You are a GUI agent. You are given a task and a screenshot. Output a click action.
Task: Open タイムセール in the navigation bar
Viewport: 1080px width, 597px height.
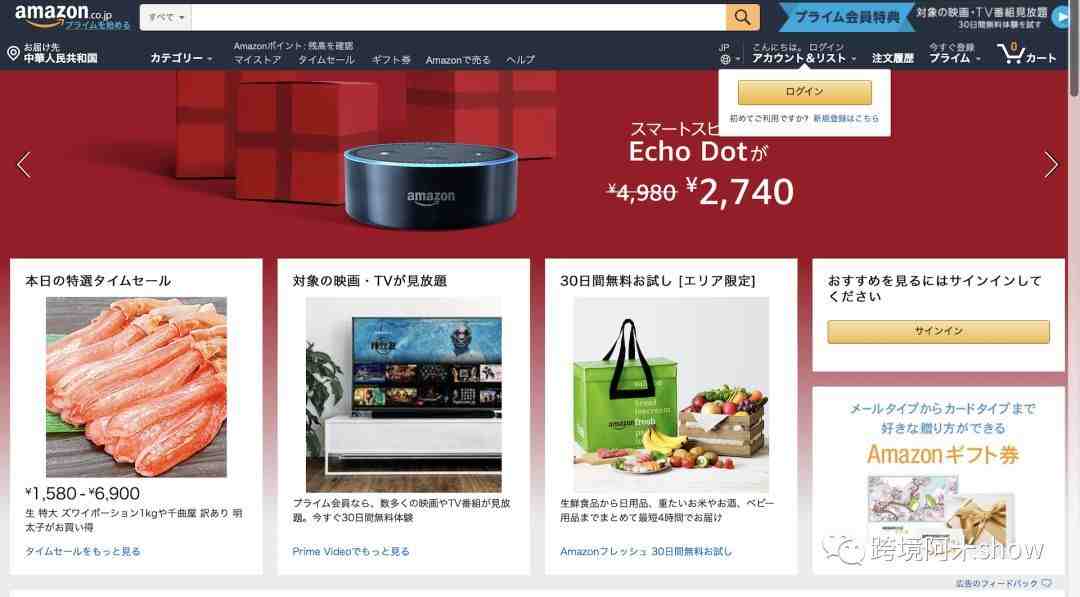pyautogui.click(x=326, y=60)
